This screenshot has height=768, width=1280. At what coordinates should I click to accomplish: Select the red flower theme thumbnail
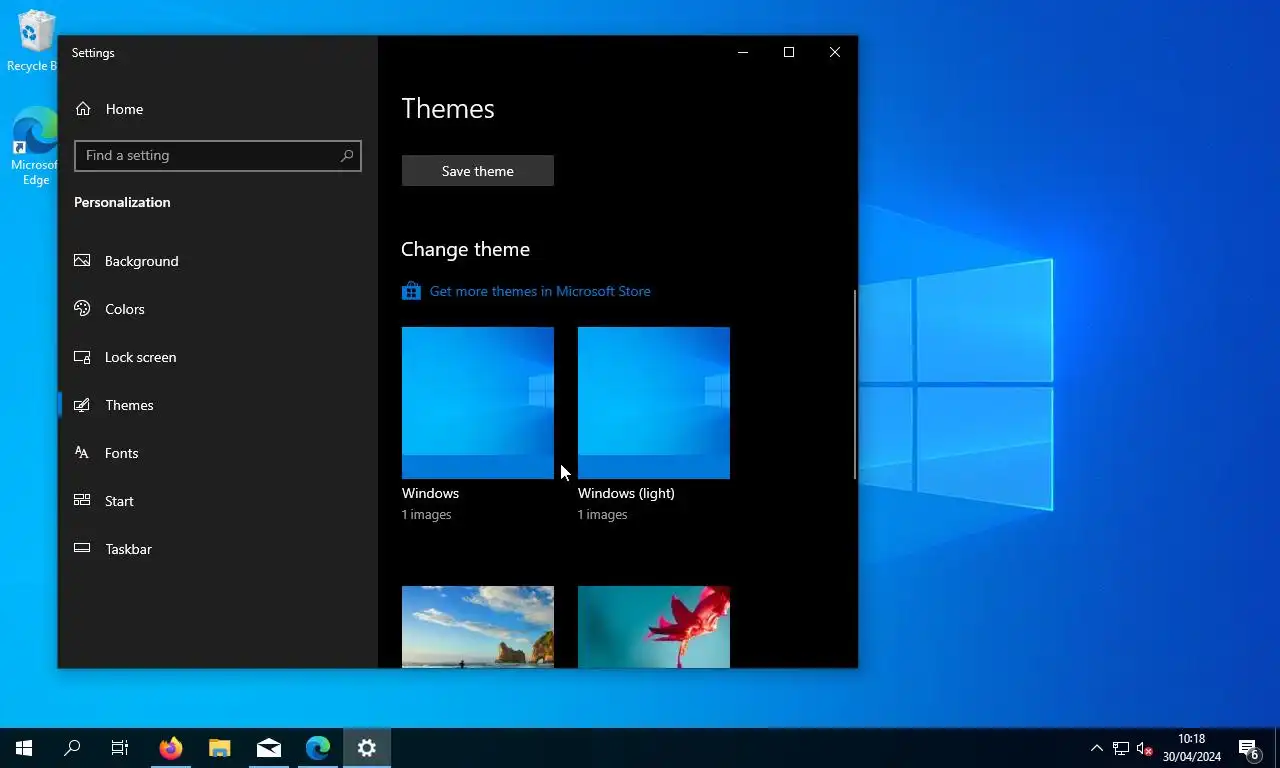[654, 627]
